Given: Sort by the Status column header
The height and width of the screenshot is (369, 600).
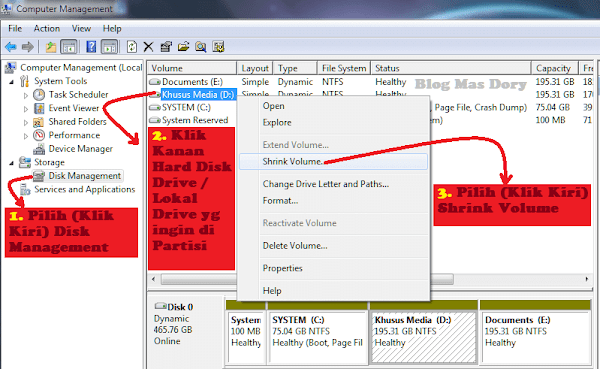Looking at the screenshot, I should (x=451, y=68).
